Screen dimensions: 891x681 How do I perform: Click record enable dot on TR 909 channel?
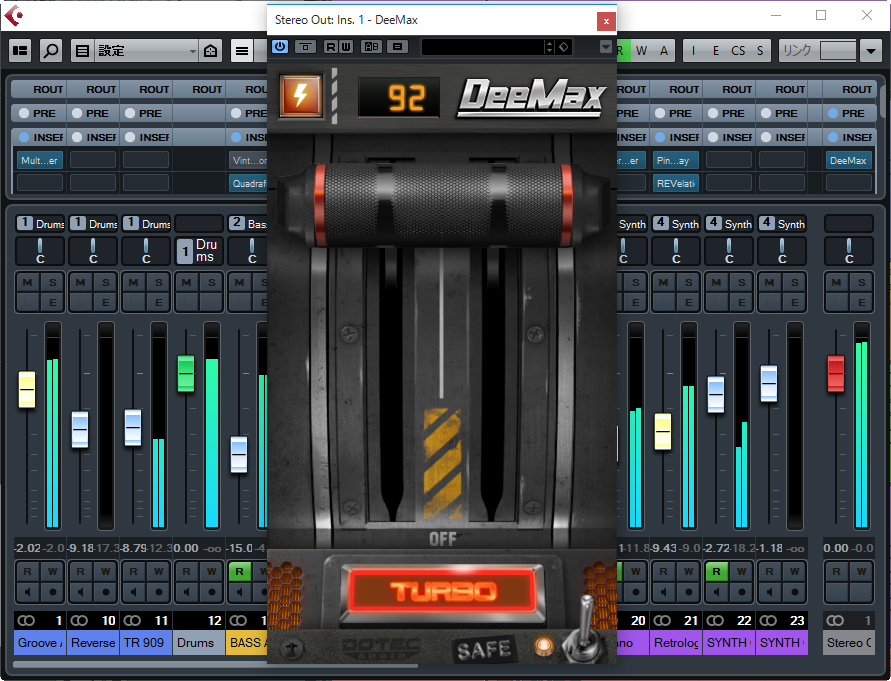(159, 592)
